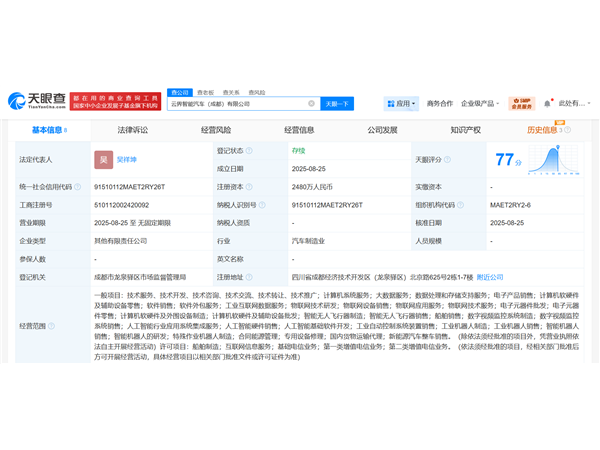Switch to the 历史信息 tab
The width and height of the screenshot is (600, 450).
(542, 130)
